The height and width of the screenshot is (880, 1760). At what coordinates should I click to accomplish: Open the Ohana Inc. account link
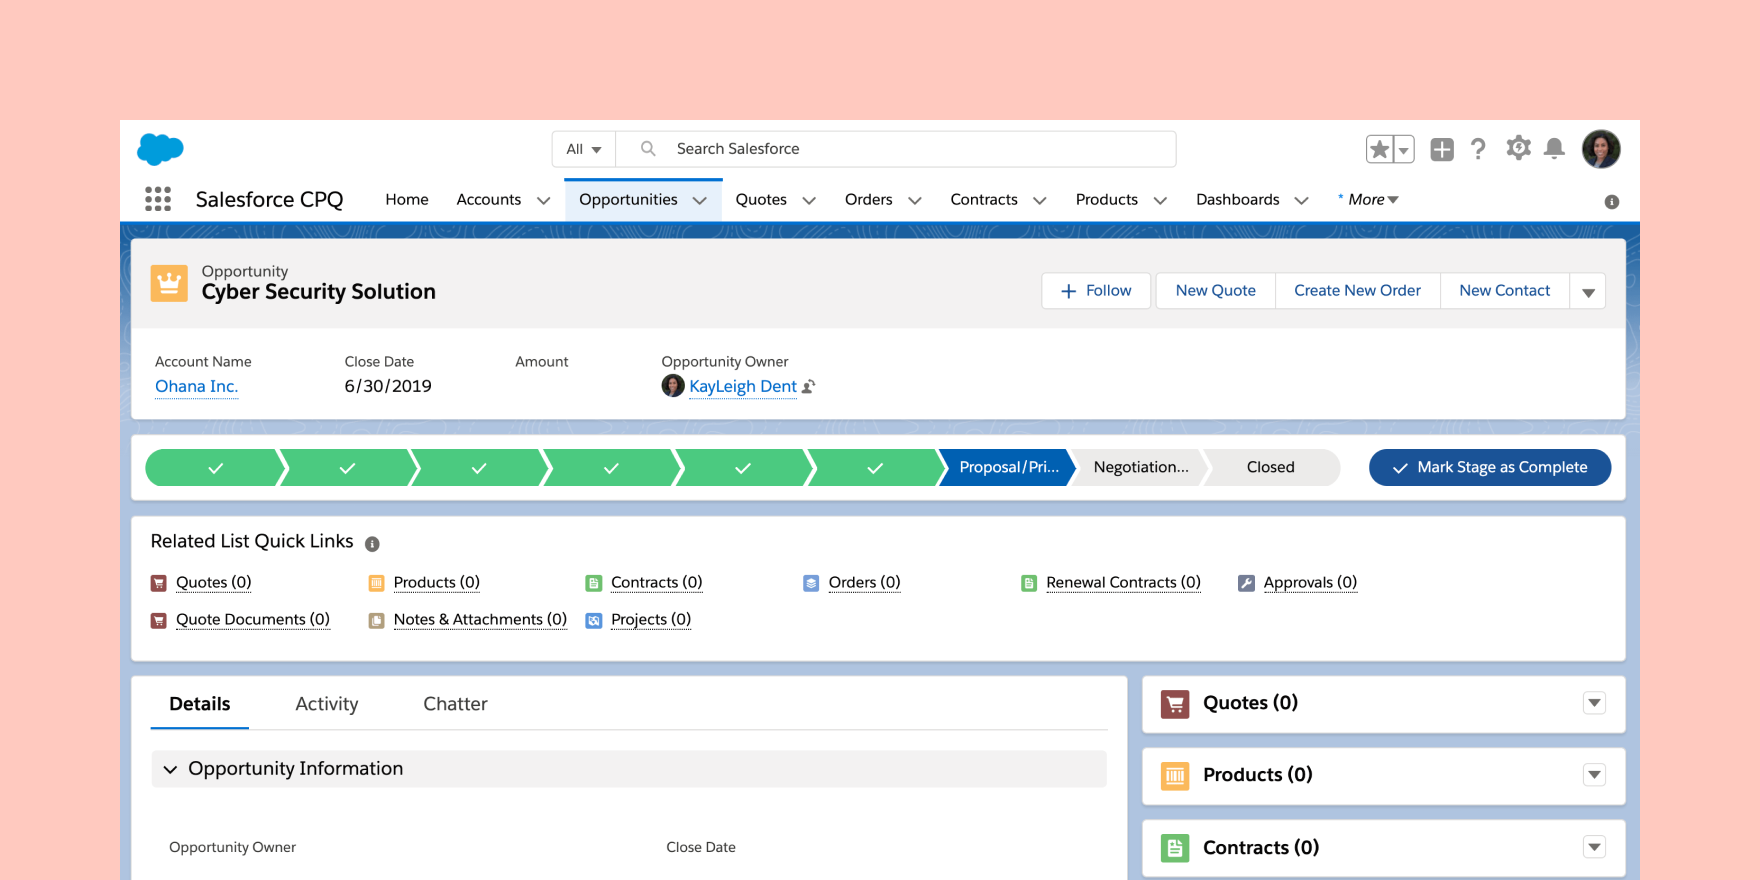tap(196, 387)
